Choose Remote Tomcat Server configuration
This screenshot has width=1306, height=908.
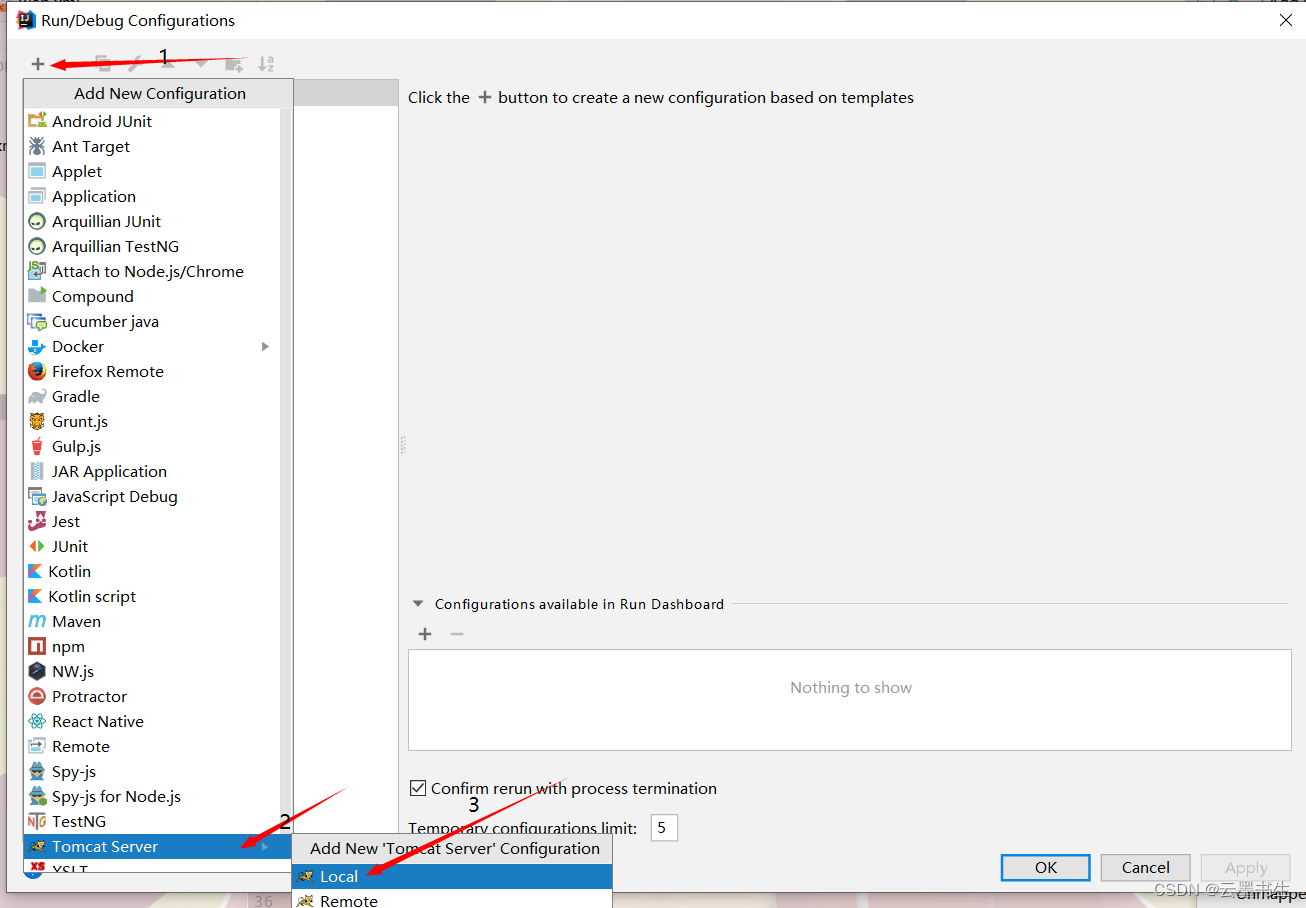pyautogui.click(x=452, y=900)
